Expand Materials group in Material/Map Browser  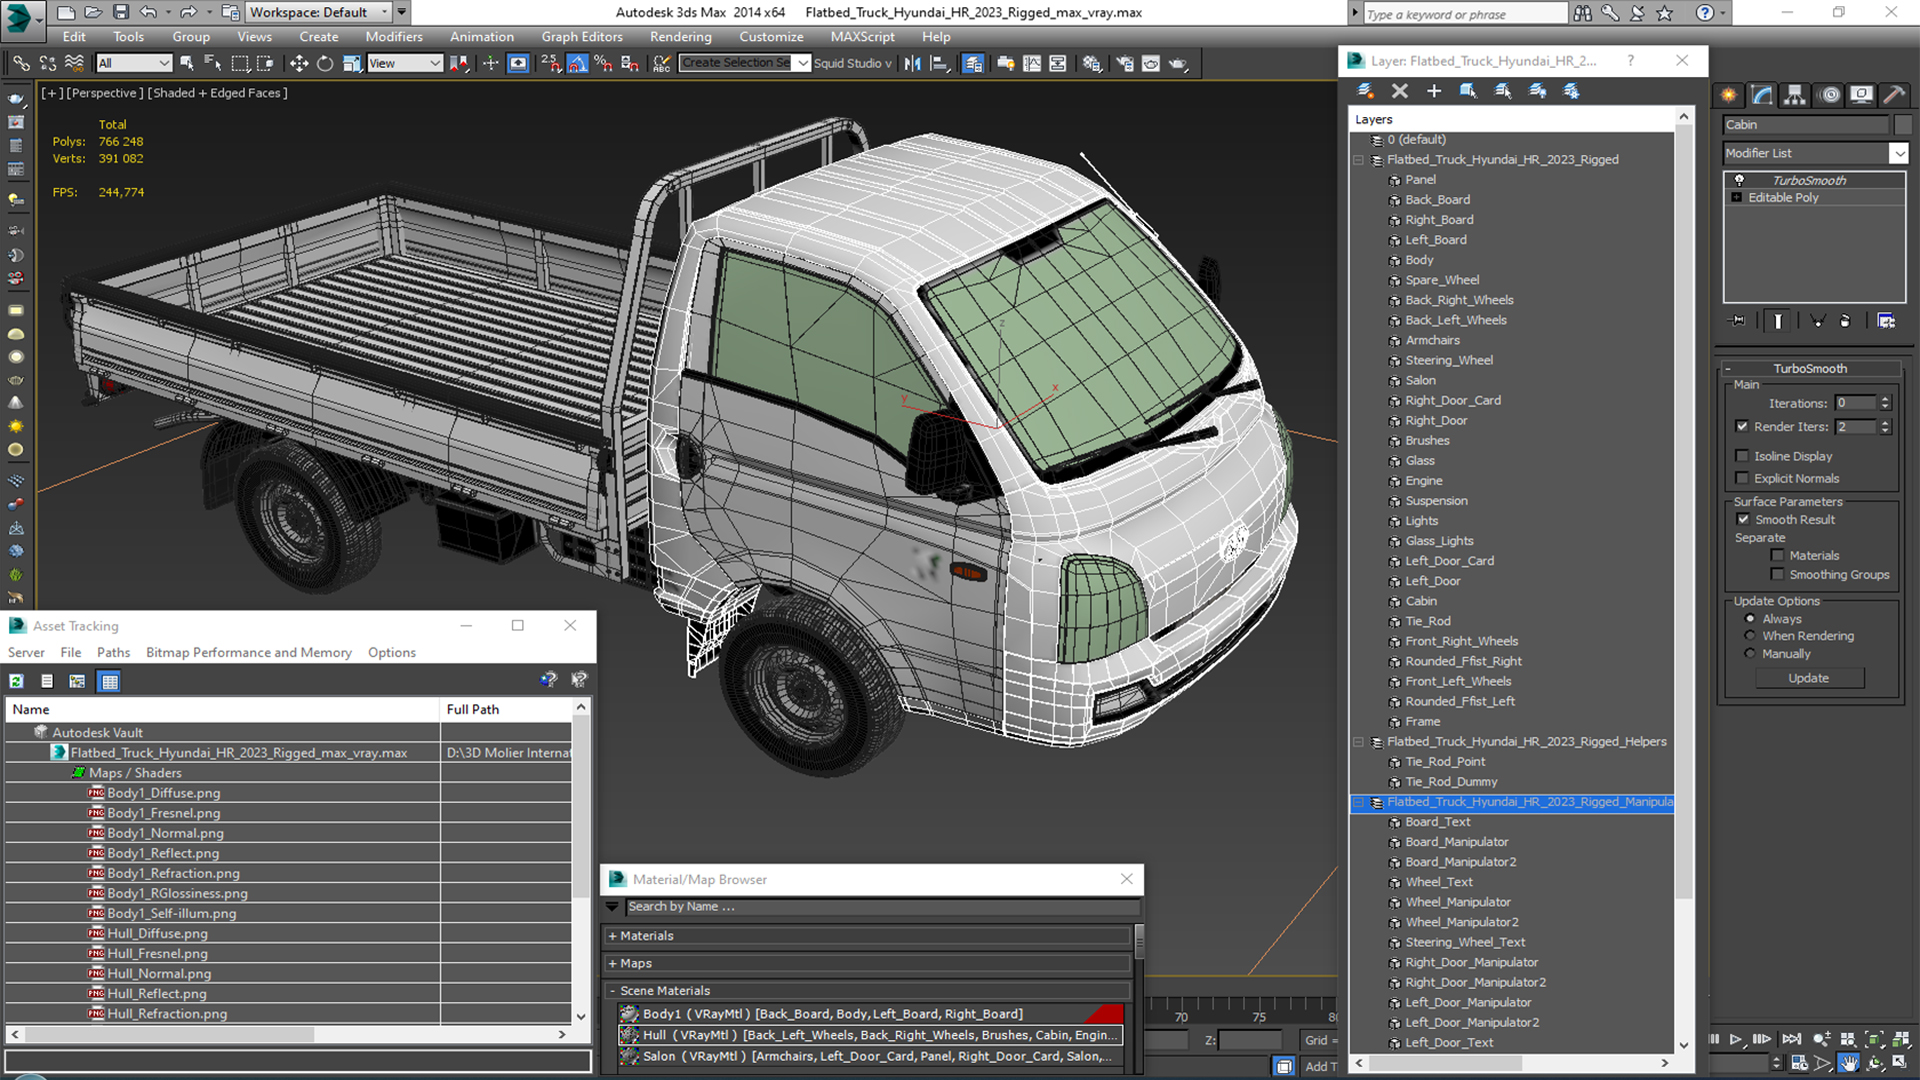pyautogui.click(x=613, y=936)
